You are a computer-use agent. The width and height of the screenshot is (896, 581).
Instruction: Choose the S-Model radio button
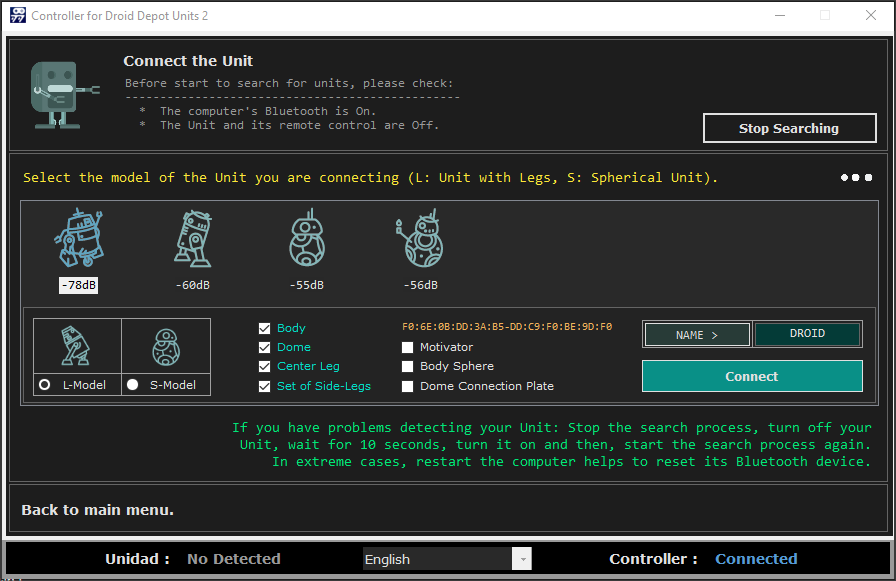tap(133, 385)
